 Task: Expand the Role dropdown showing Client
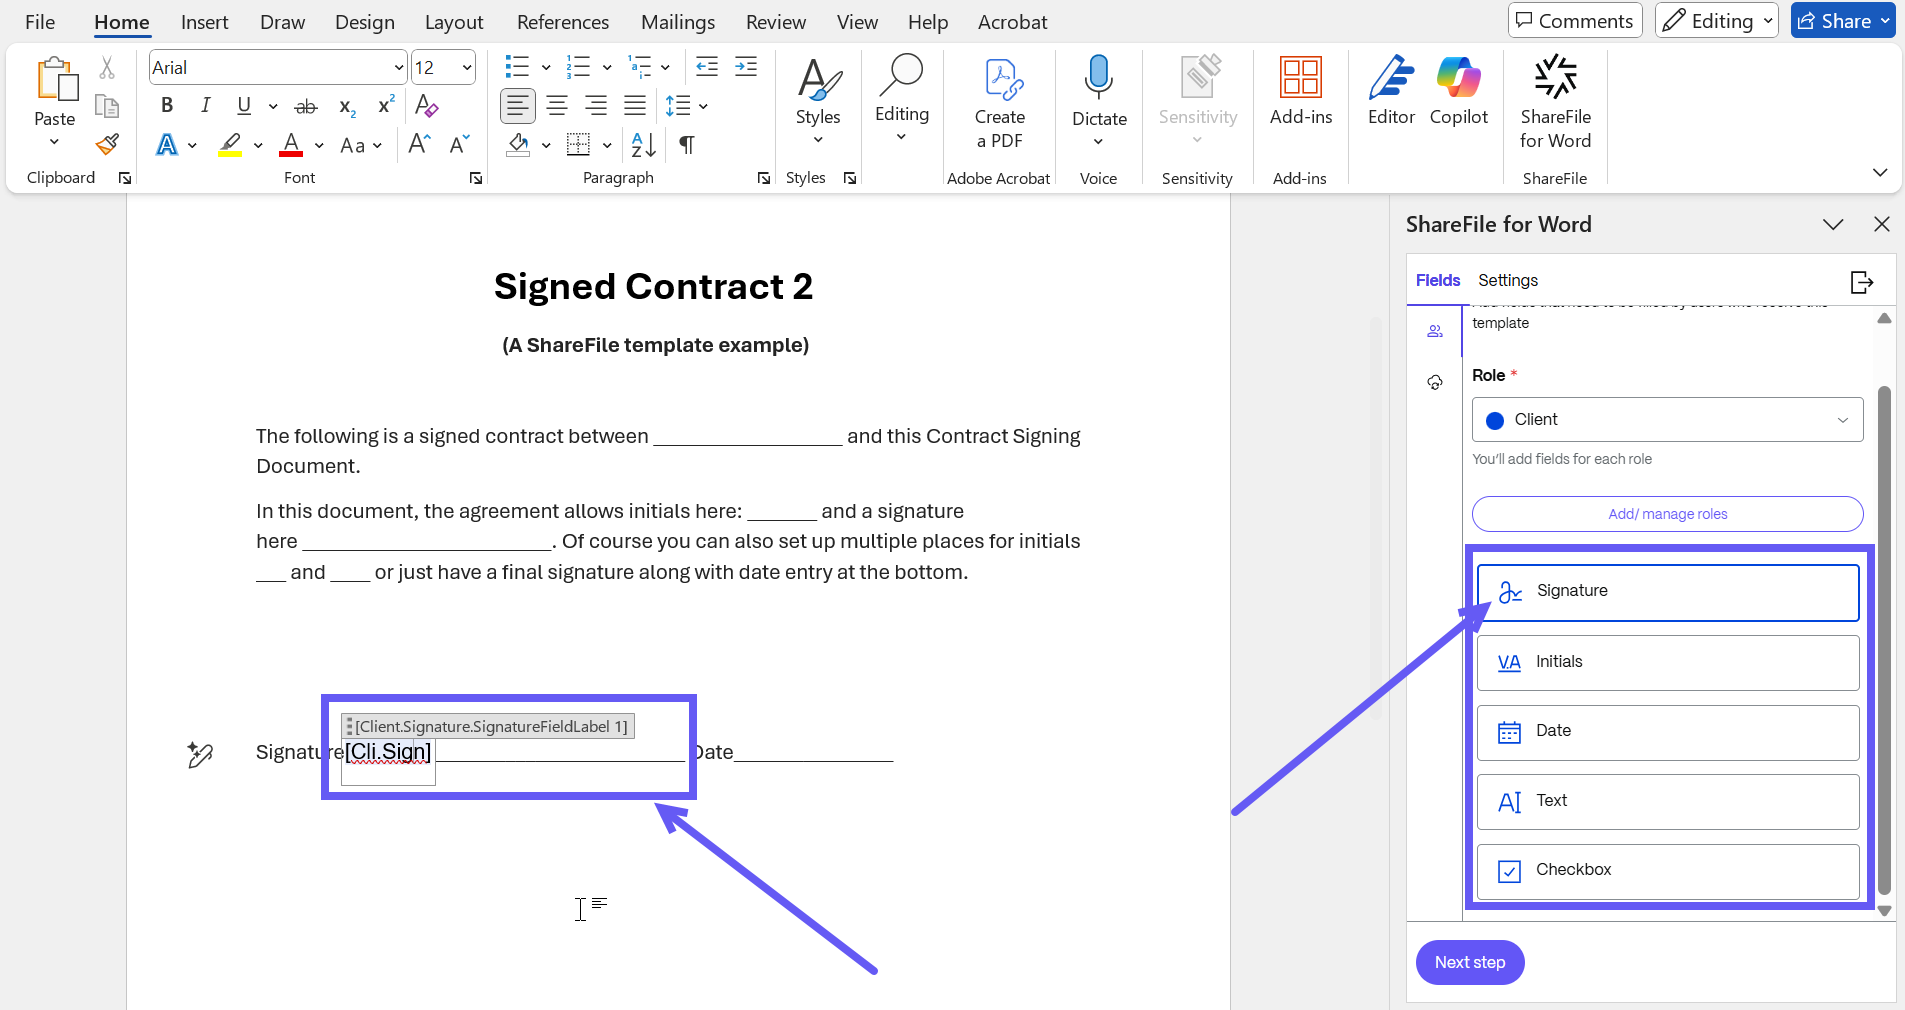1667,420
